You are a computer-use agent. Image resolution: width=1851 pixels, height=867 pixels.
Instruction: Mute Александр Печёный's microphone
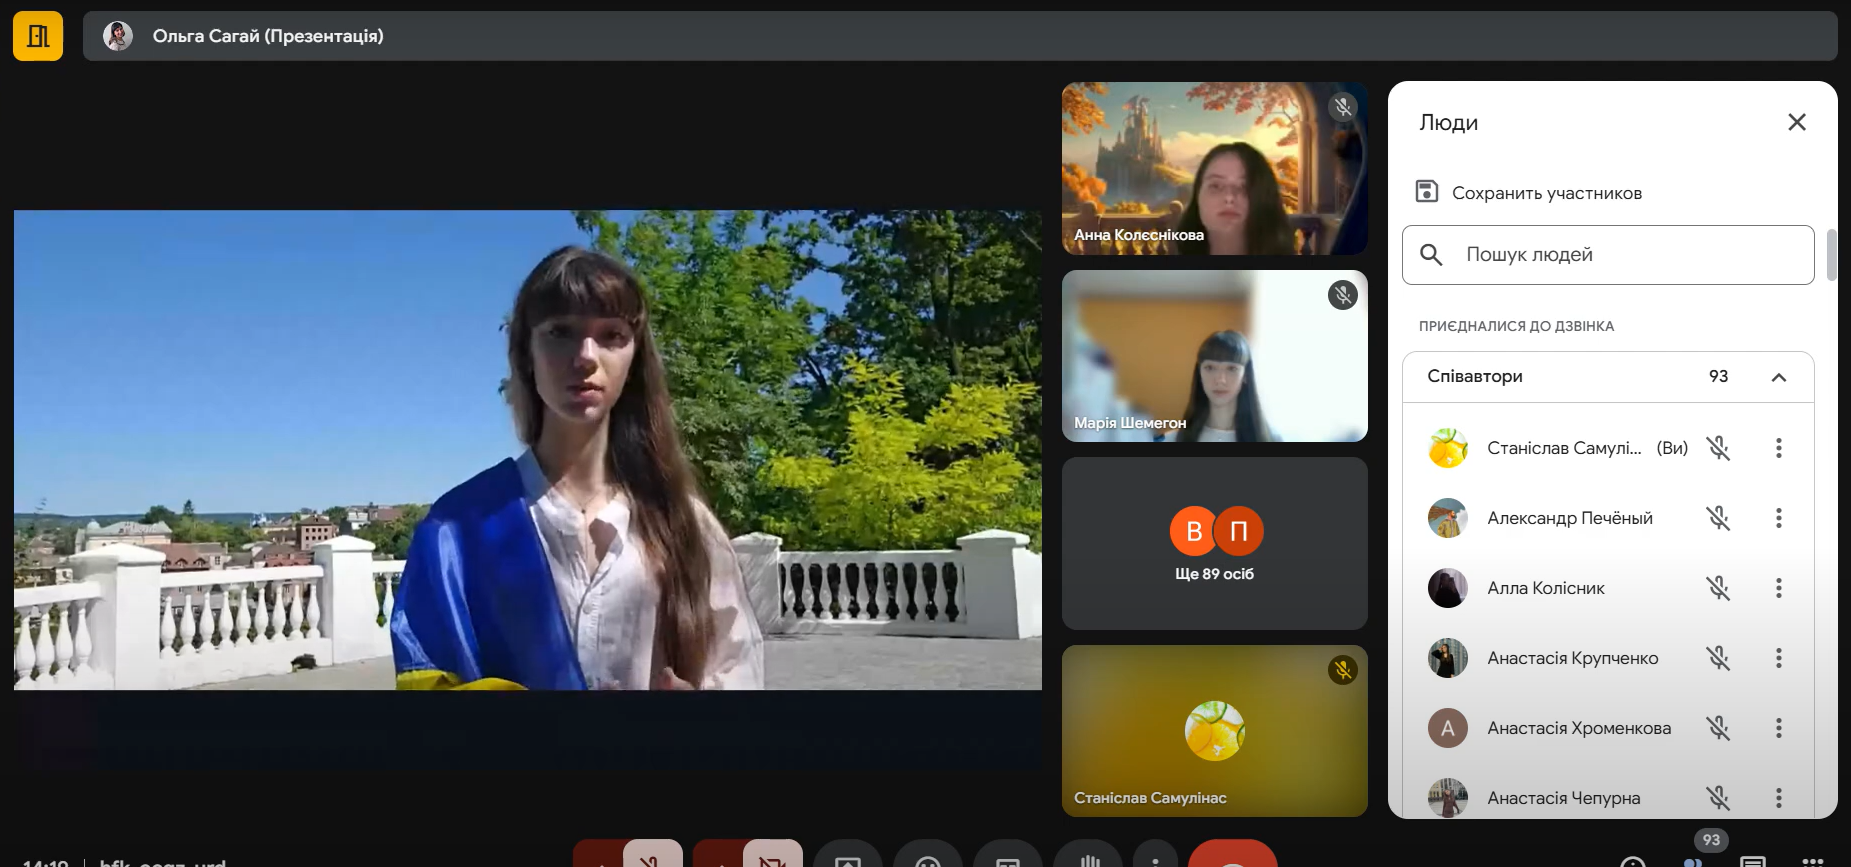tap(1718, 518)
